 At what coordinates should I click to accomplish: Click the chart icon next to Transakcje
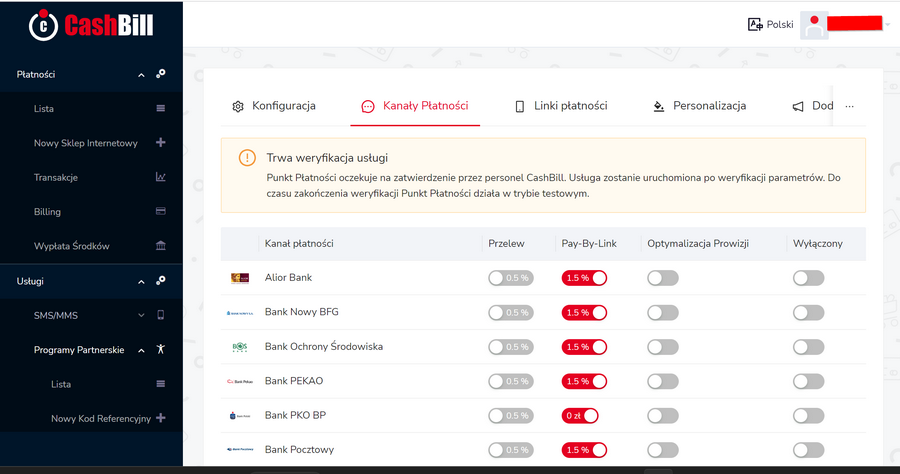click(x=161, y=177)
